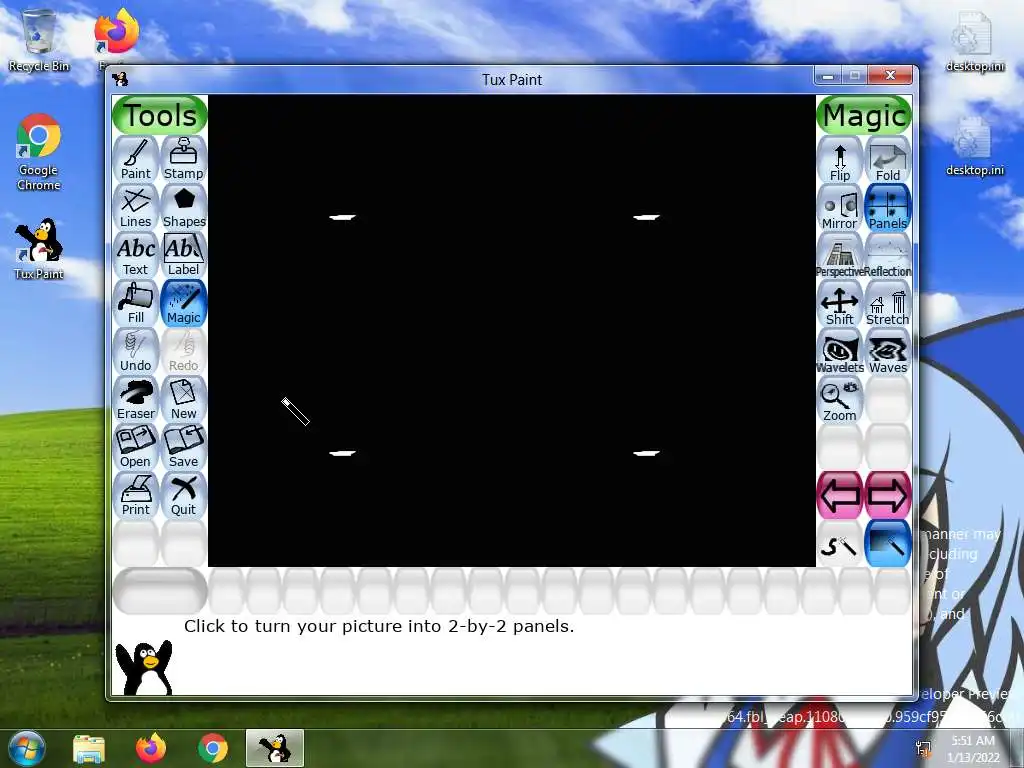Open the Windows Start menu
The image size is (1024, 768).
coord(25,748)
